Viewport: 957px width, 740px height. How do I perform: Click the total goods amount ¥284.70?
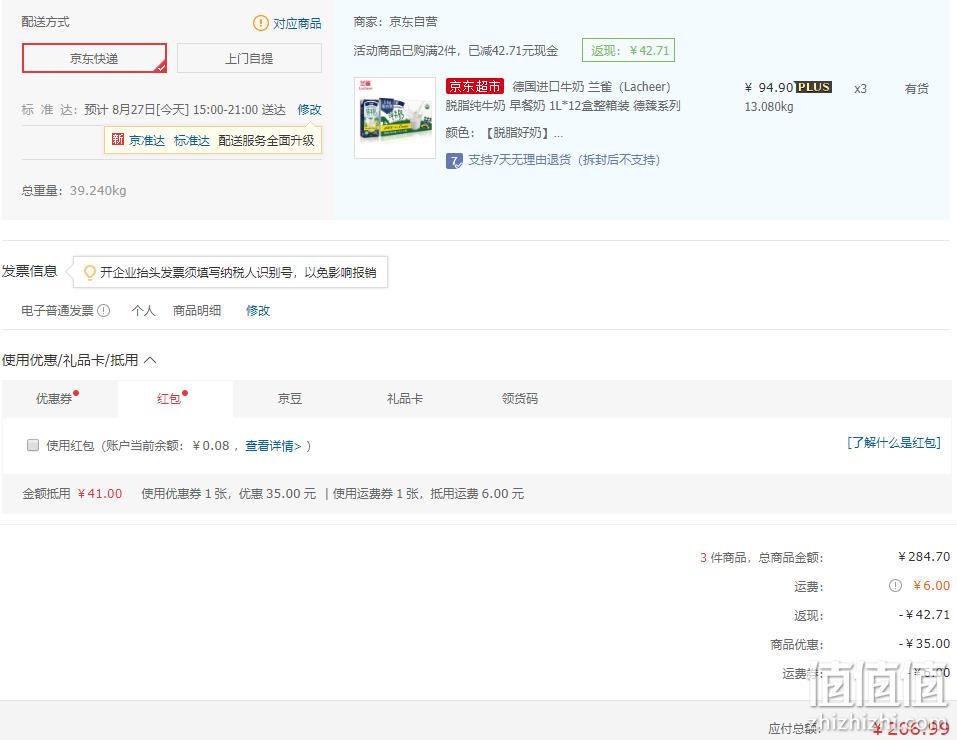click(924, 557)
